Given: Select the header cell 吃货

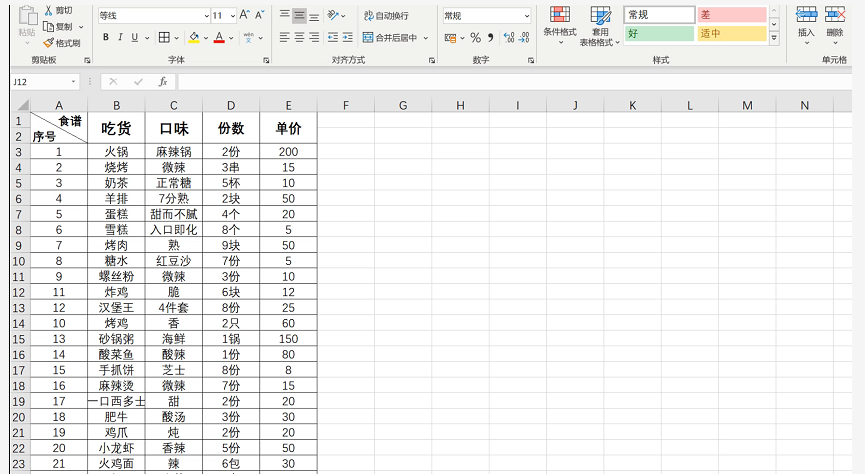Looking at the screenshot, I should (x=116, y=128).
